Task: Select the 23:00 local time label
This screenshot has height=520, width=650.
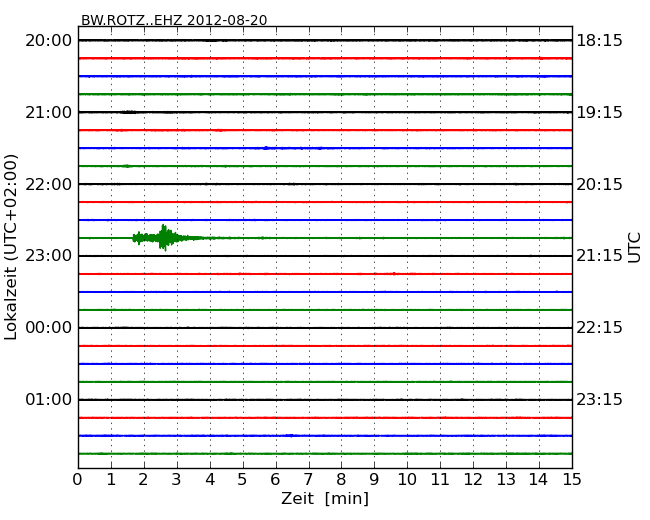Action: pyautogui.click(x=49, y=255)
